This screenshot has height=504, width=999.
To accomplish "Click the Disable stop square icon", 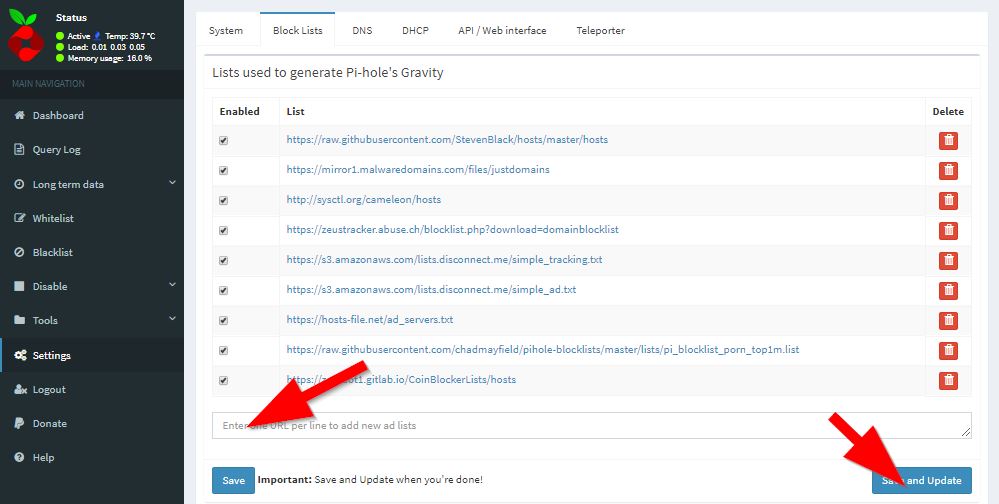I will 20,286.
